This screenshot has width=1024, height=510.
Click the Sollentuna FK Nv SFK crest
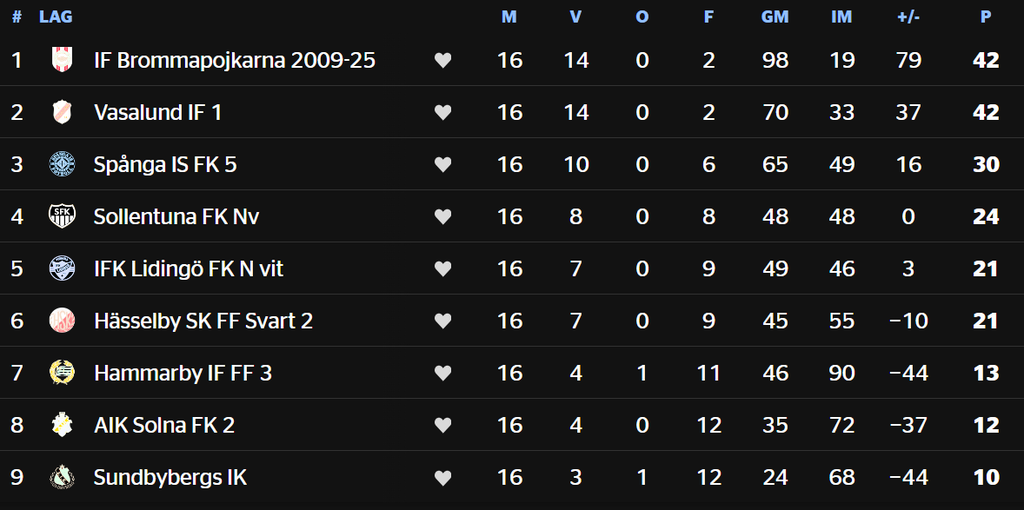(x=62, y=216)
